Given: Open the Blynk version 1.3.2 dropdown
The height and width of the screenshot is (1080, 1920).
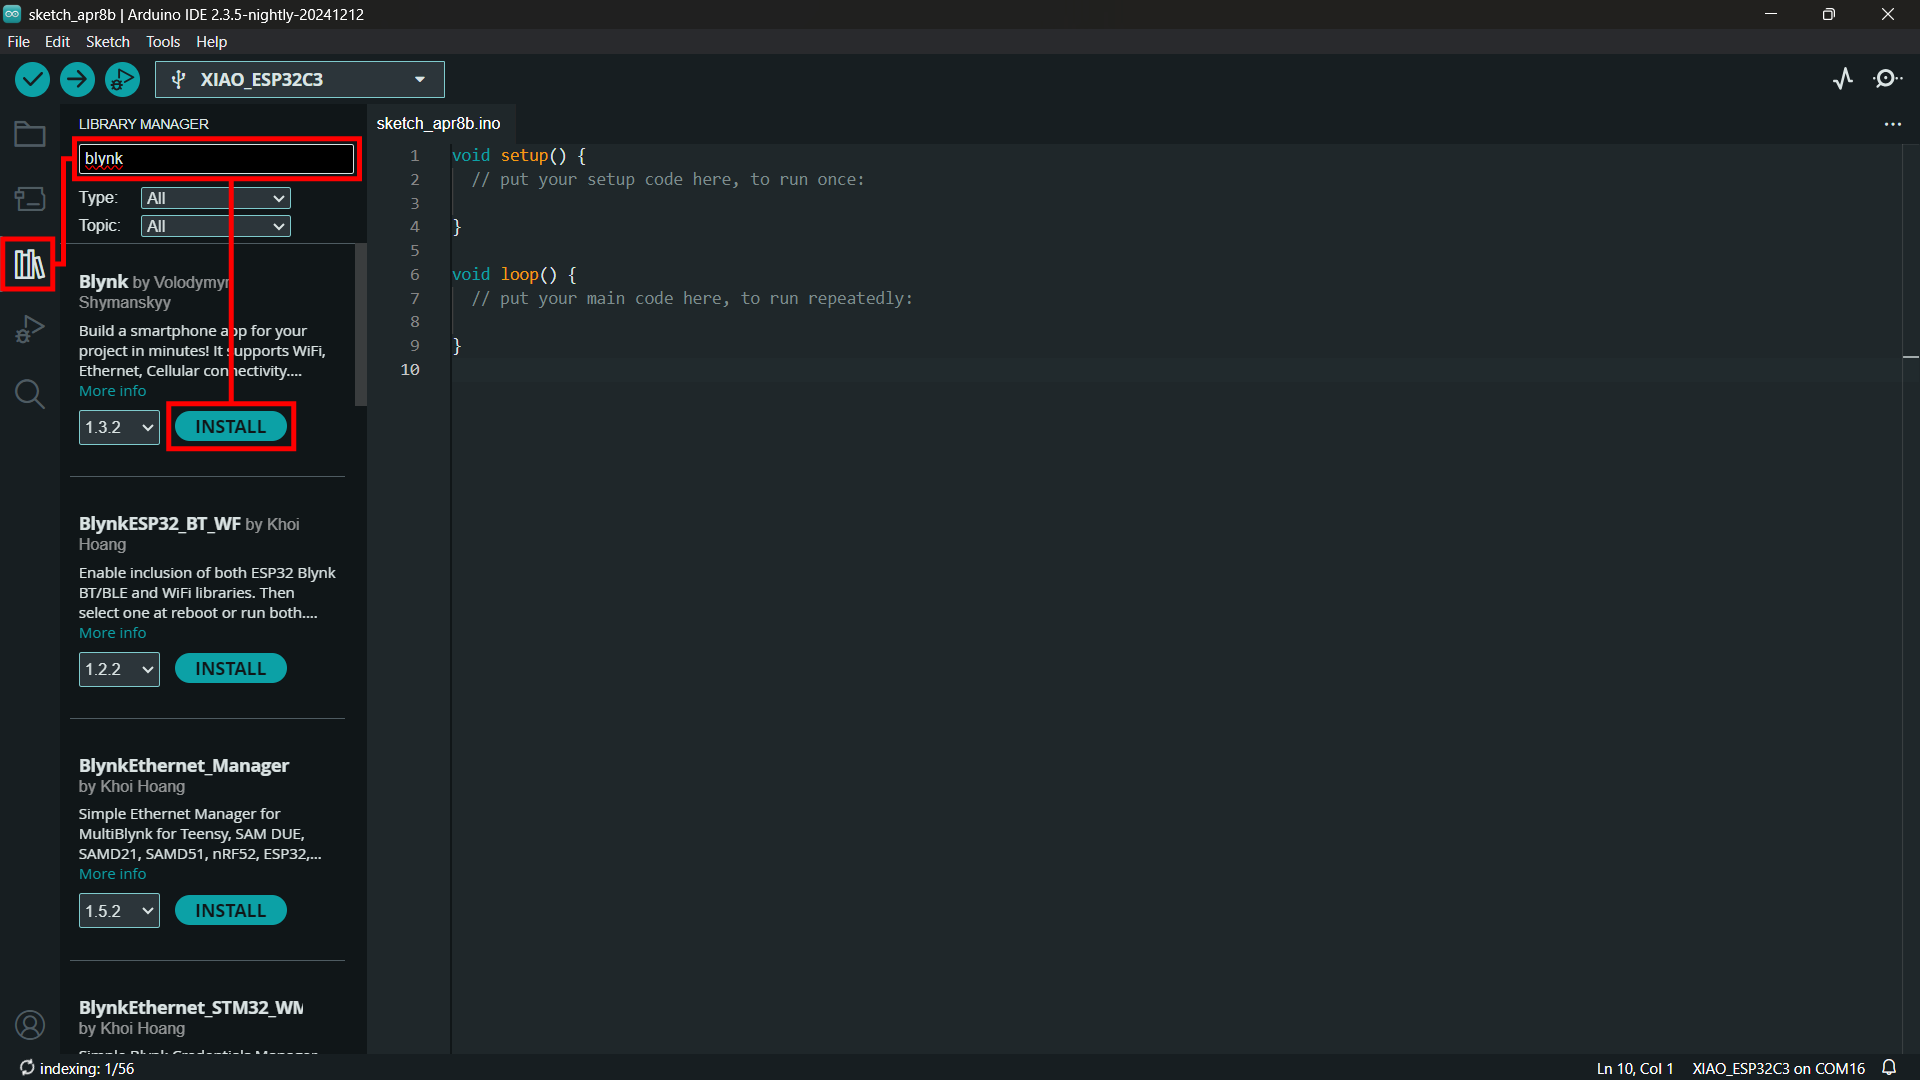Looking at the screenshot, I should (x=119, y=427).
